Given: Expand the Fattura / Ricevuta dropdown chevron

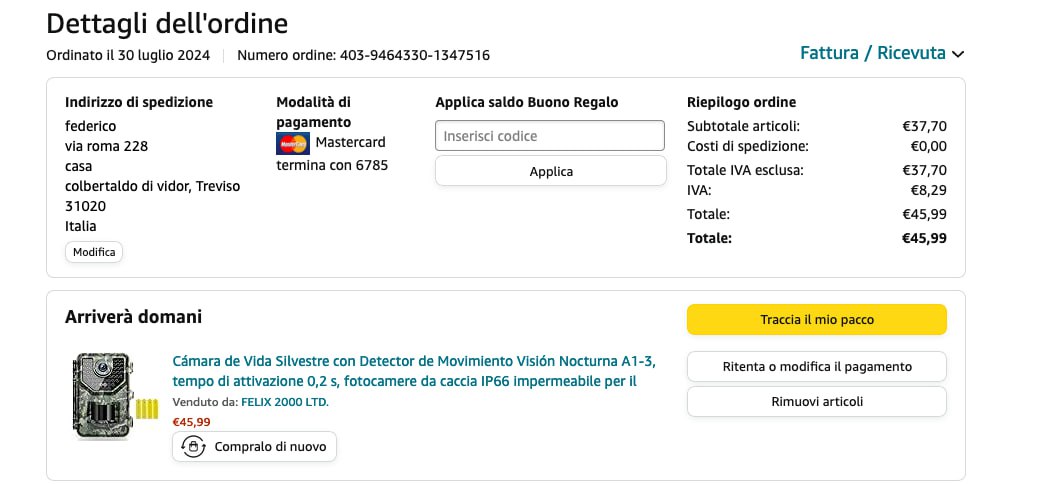Looking at the screenshot, I should [959, 54].
